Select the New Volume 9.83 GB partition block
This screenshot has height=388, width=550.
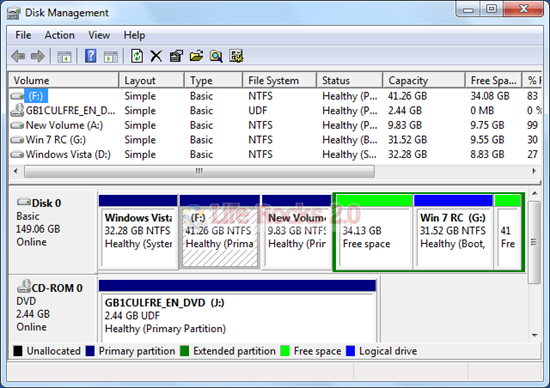[296, 232]
